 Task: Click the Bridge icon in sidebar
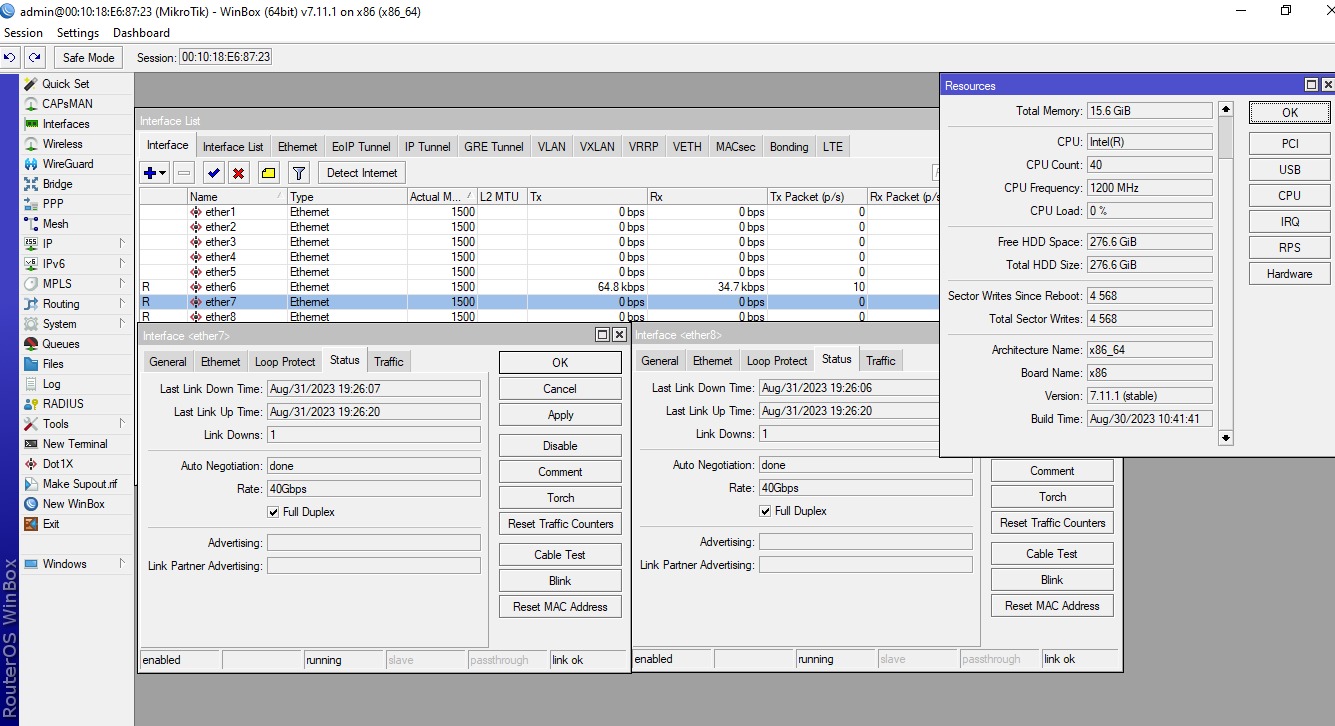pyautogui.click(x=31, y=184)
